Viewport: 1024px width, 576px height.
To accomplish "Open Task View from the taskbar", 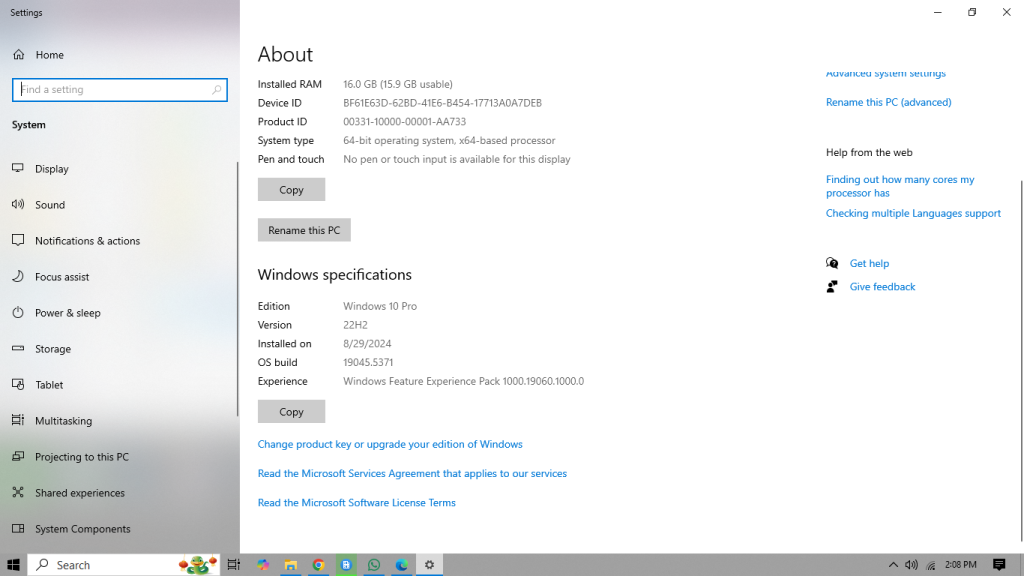I will pos(233,565).
